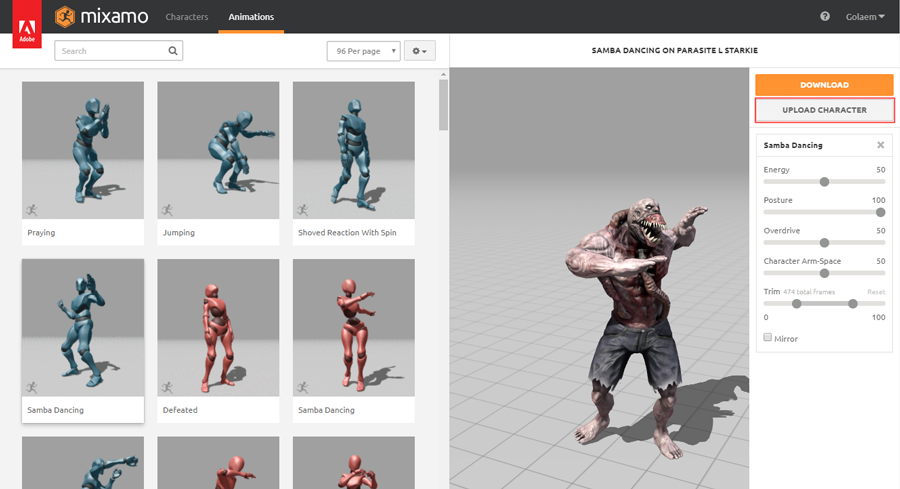
Task: Click the 'Jumping' caption text
Action: click(179, 232)
